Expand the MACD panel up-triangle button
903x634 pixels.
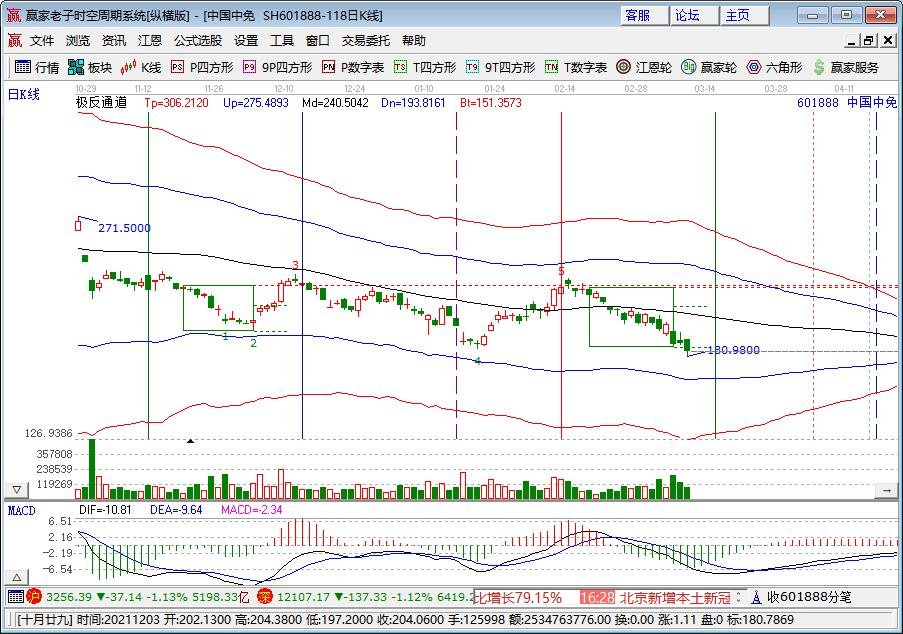click(17, 576)
